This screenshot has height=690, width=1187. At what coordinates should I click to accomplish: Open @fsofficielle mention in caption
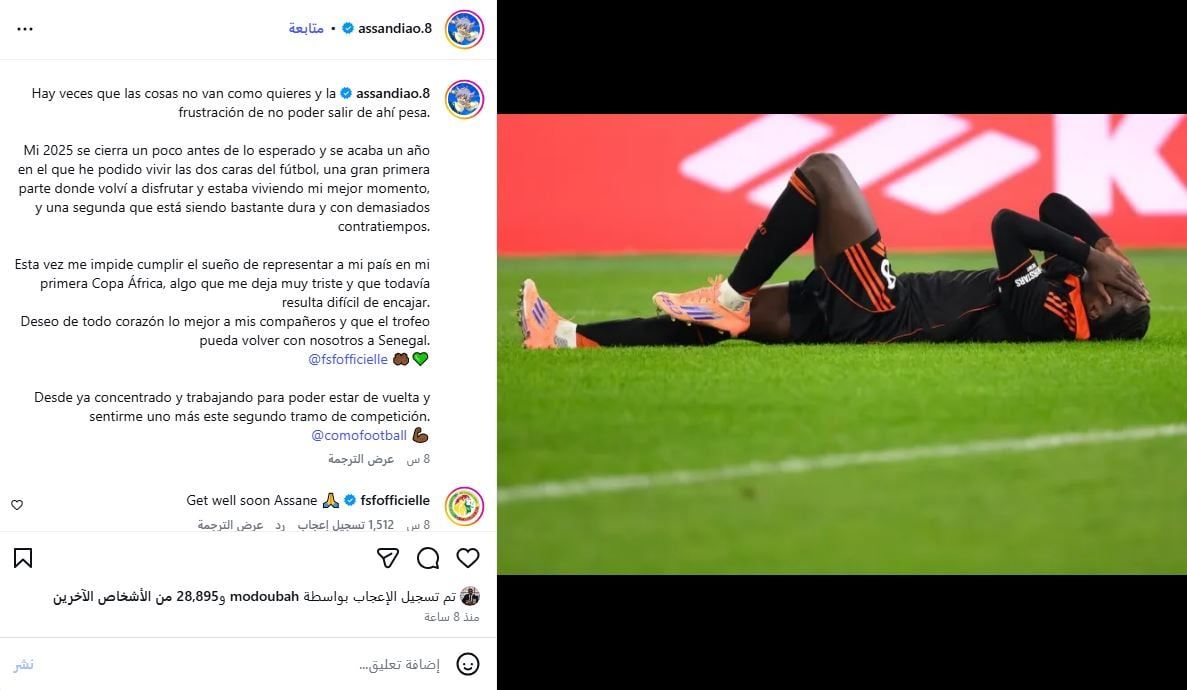click(x=347, y=359)
